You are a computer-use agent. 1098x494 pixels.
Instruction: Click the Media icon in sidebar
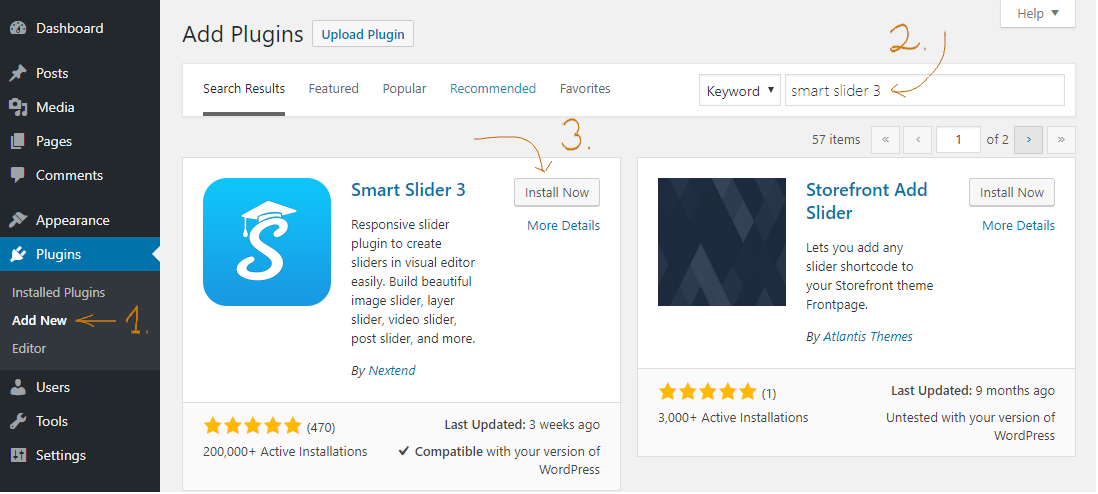(18, 107)
